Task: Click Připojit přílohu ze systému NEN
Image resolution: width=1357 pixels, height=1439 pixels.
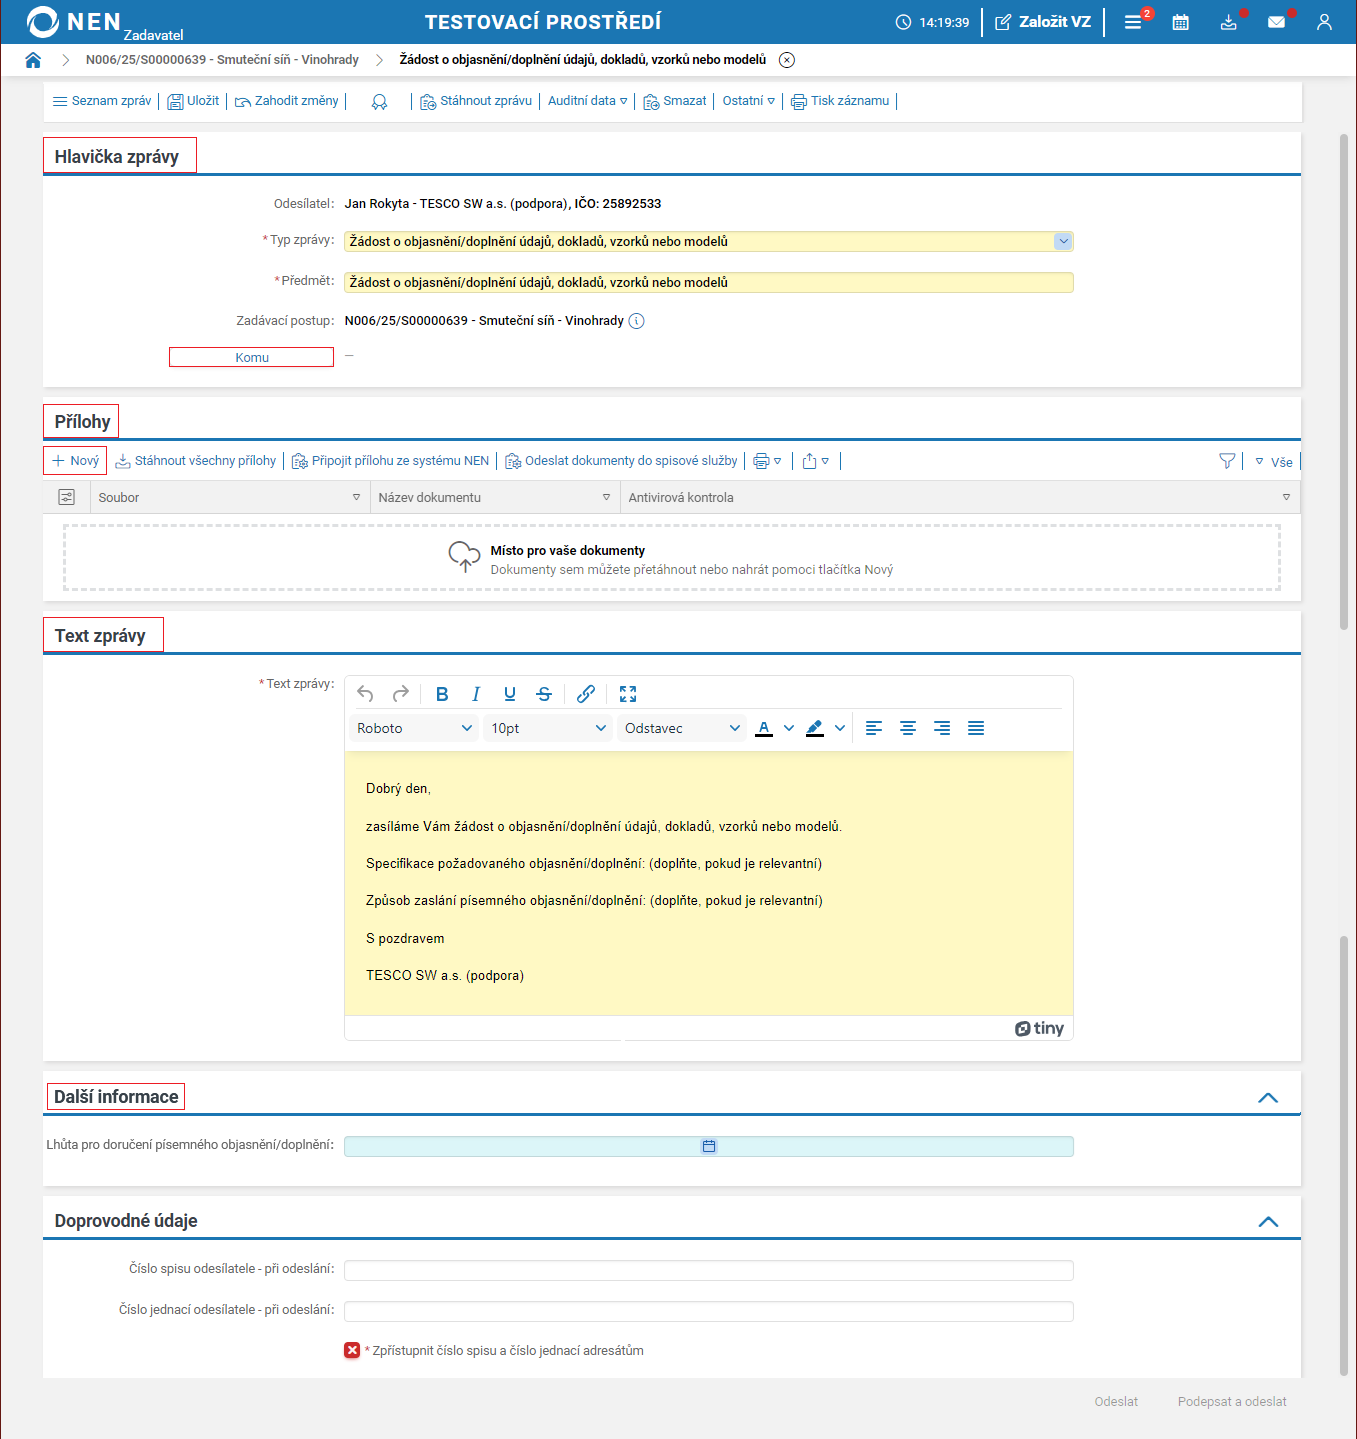Action: (391, 461)
